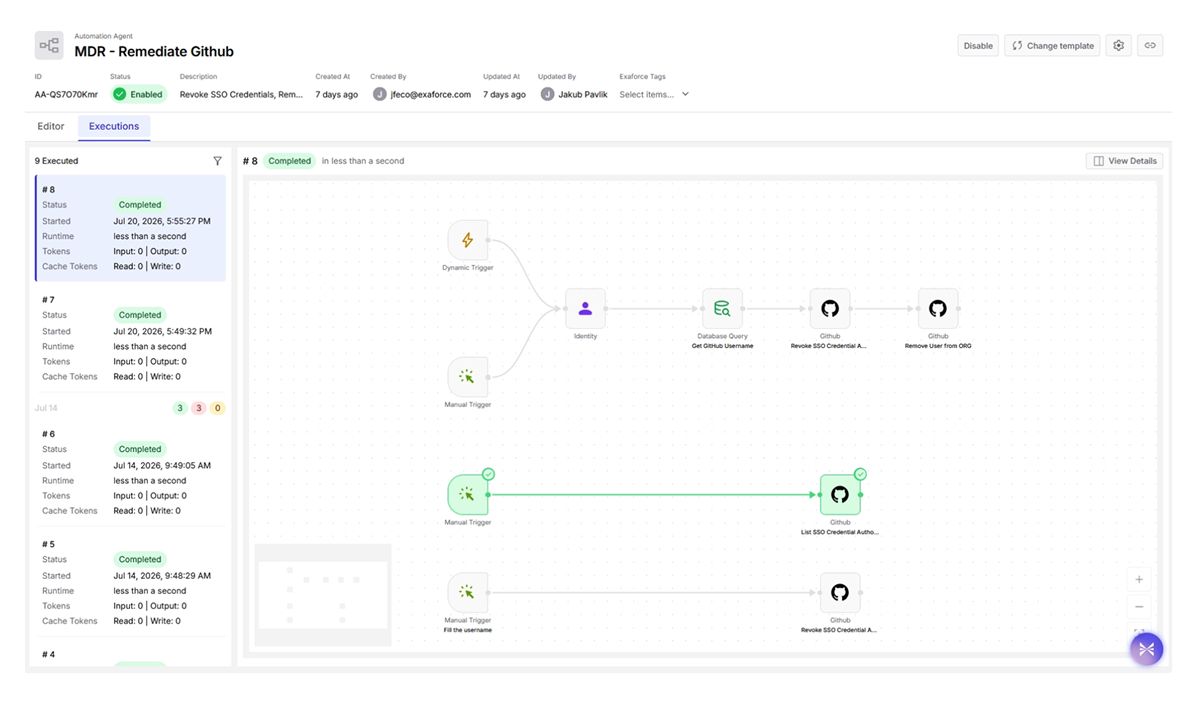Click the Change template button
1200x701 pixels.
1052,46
